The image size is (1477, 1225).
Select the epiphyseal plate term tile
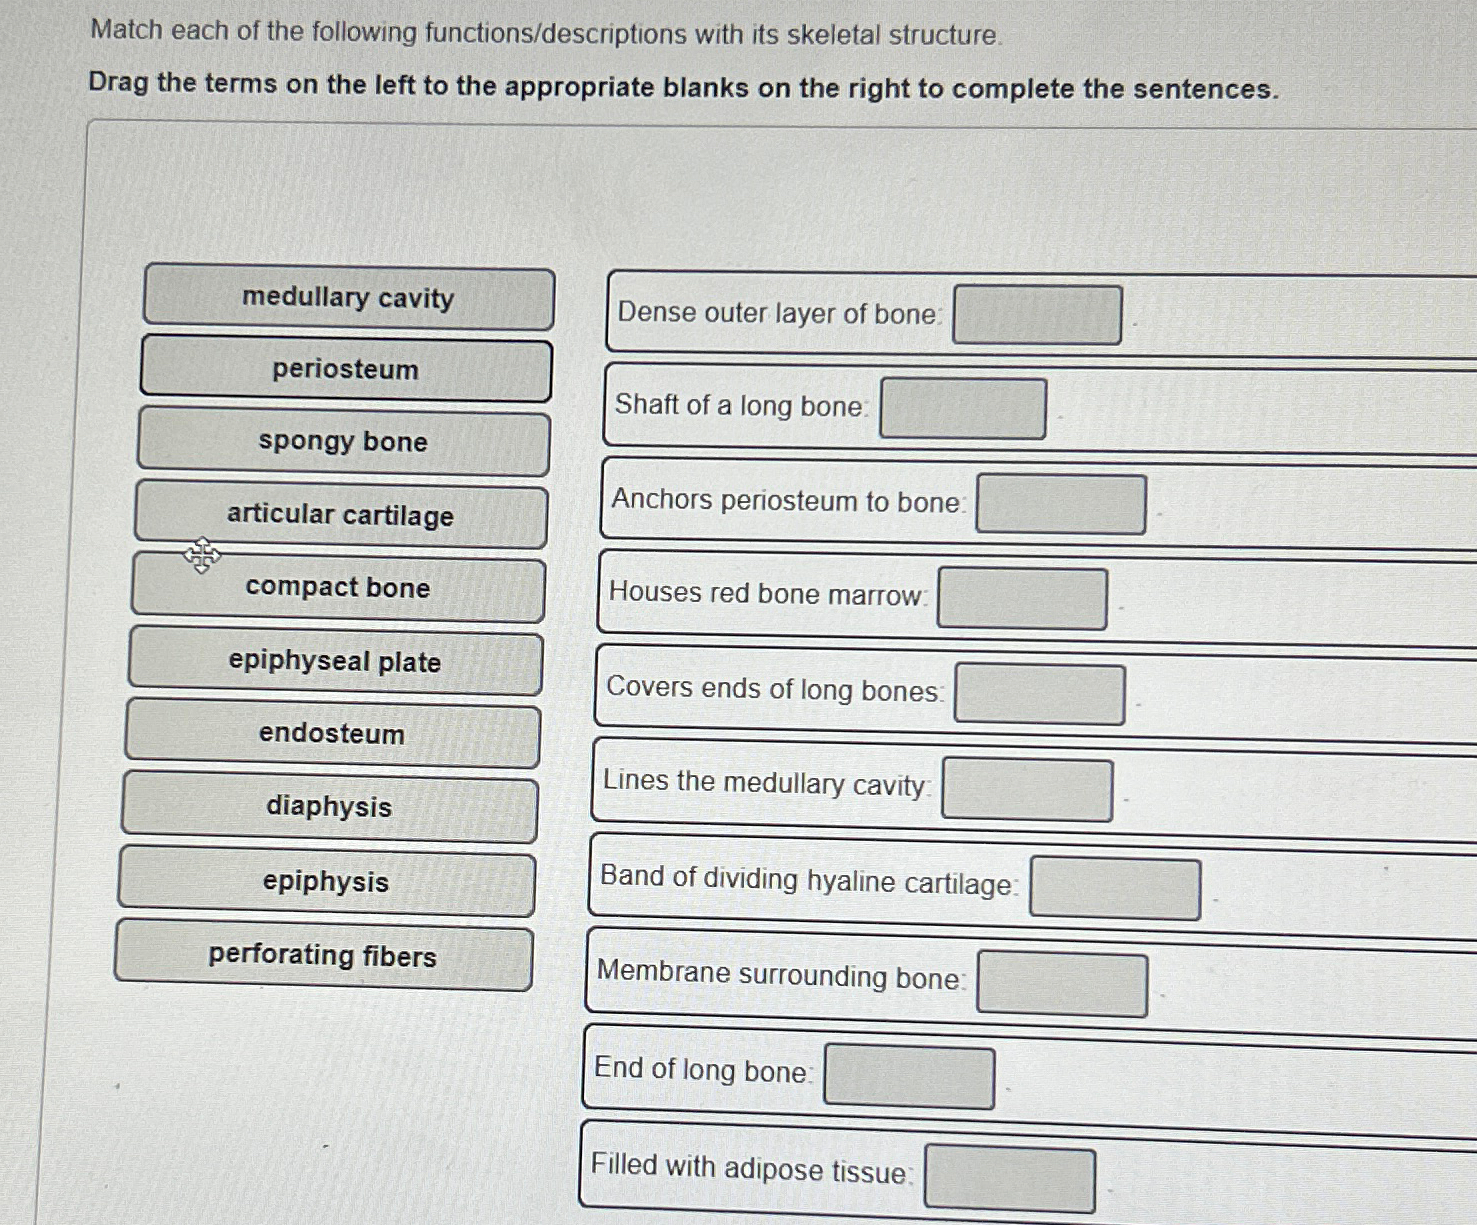[x=335, y=663]
